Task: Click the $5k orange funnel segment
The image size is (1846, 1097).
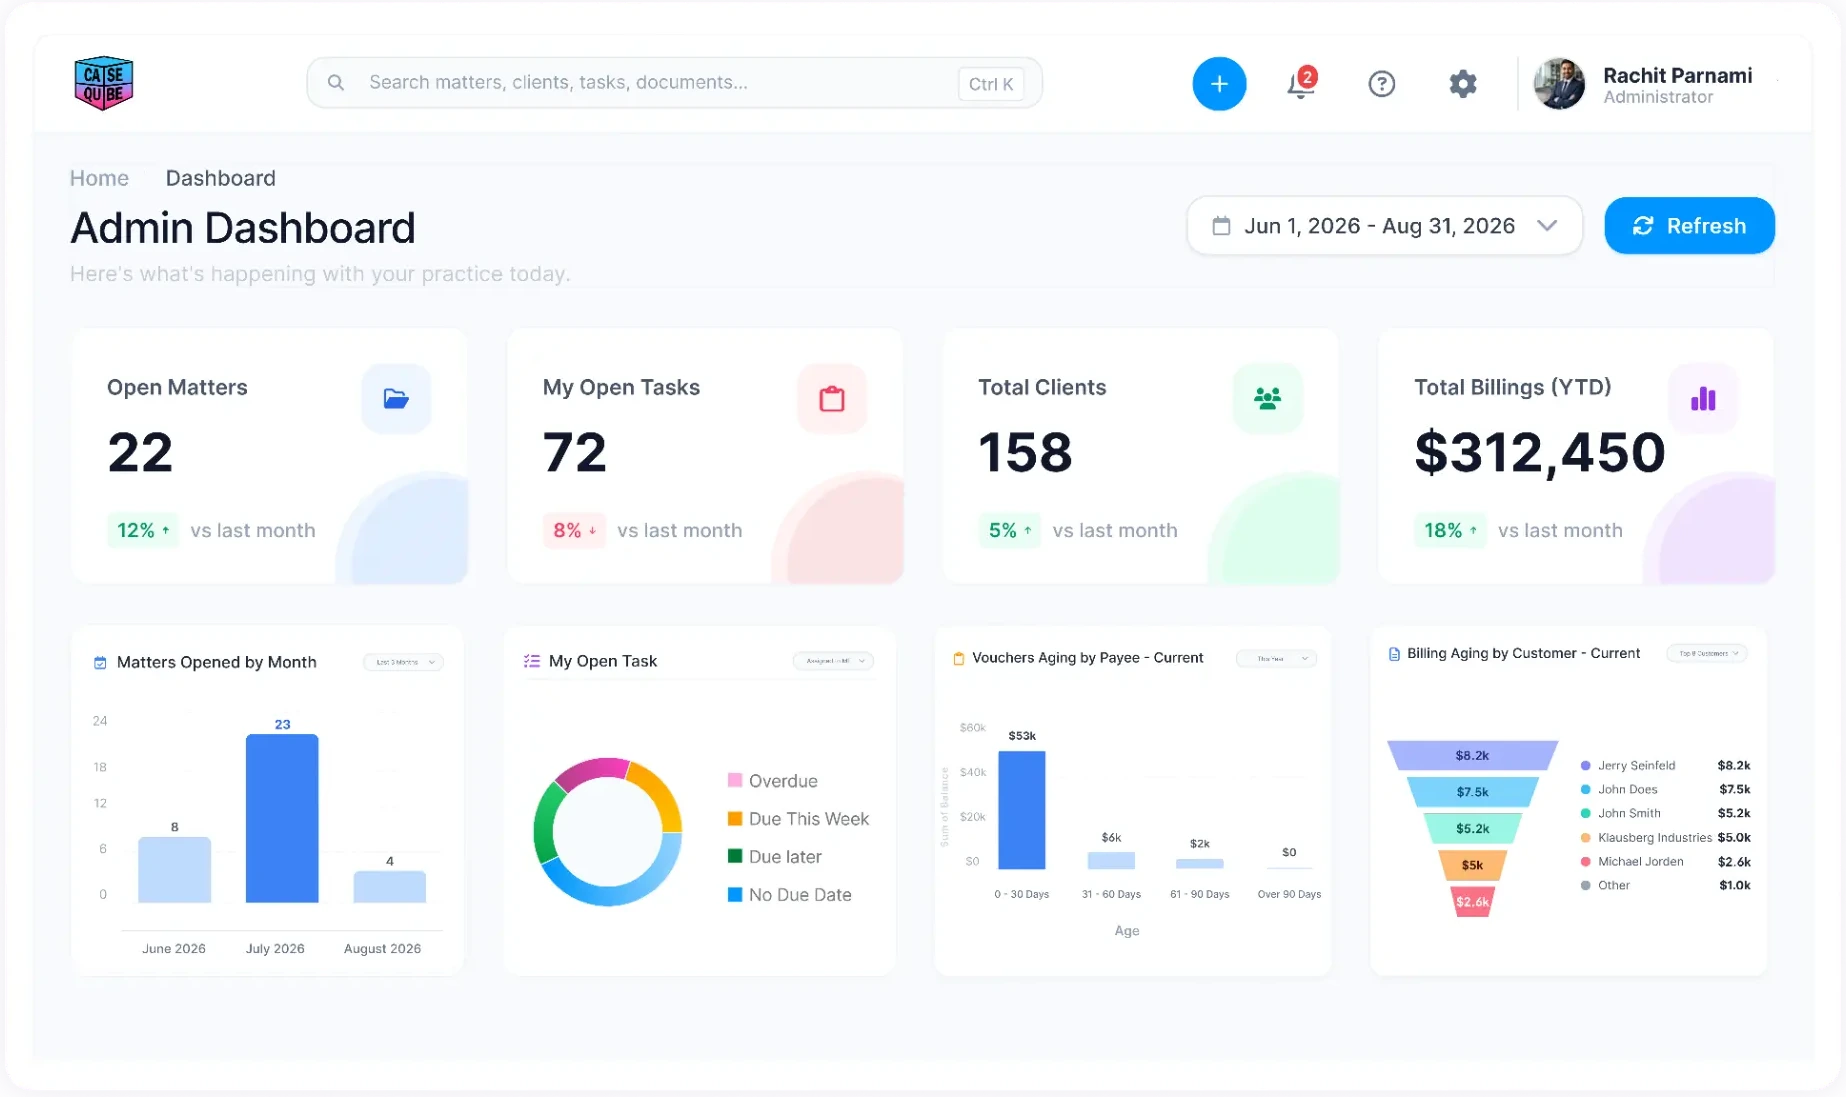Action: click(x=1472, y=865)
